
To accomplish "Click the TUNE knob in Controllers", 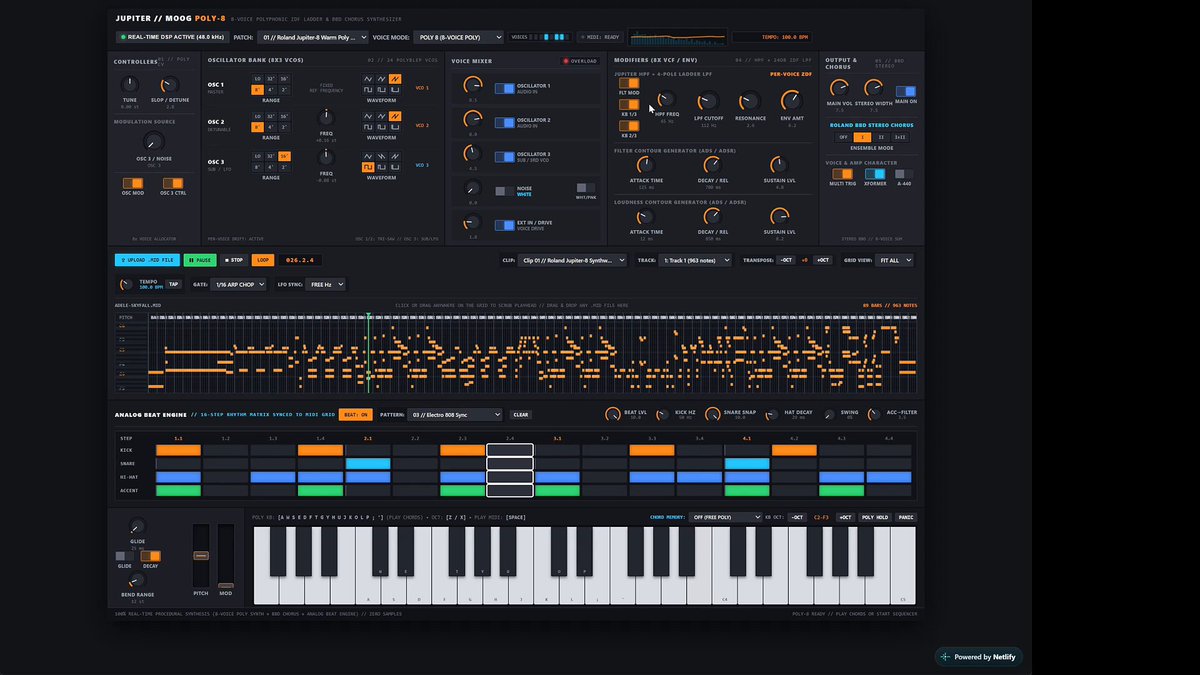I will coord(130,86).
